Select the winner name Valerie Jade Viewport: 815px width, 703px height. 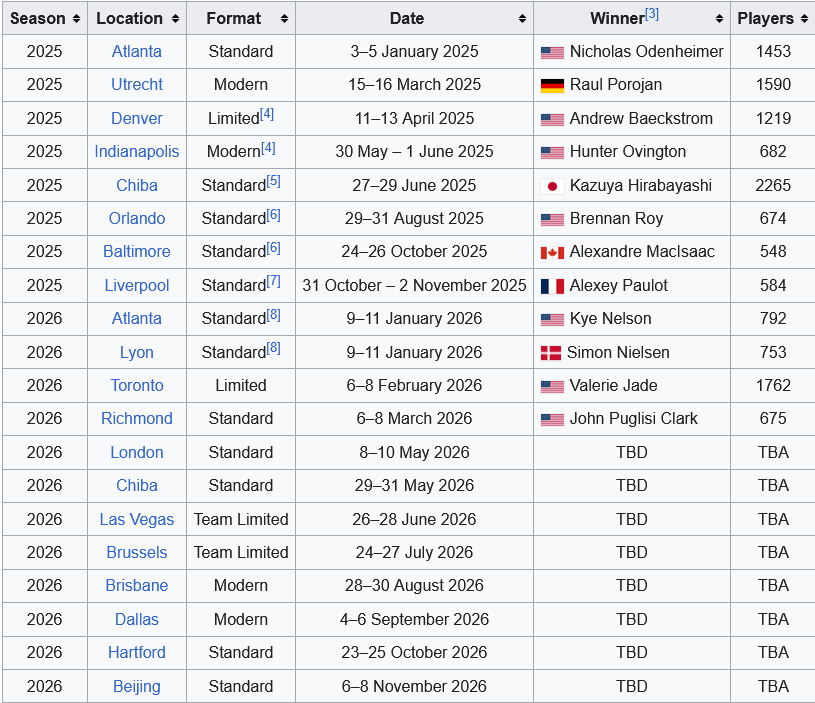(x=613, y=385)
